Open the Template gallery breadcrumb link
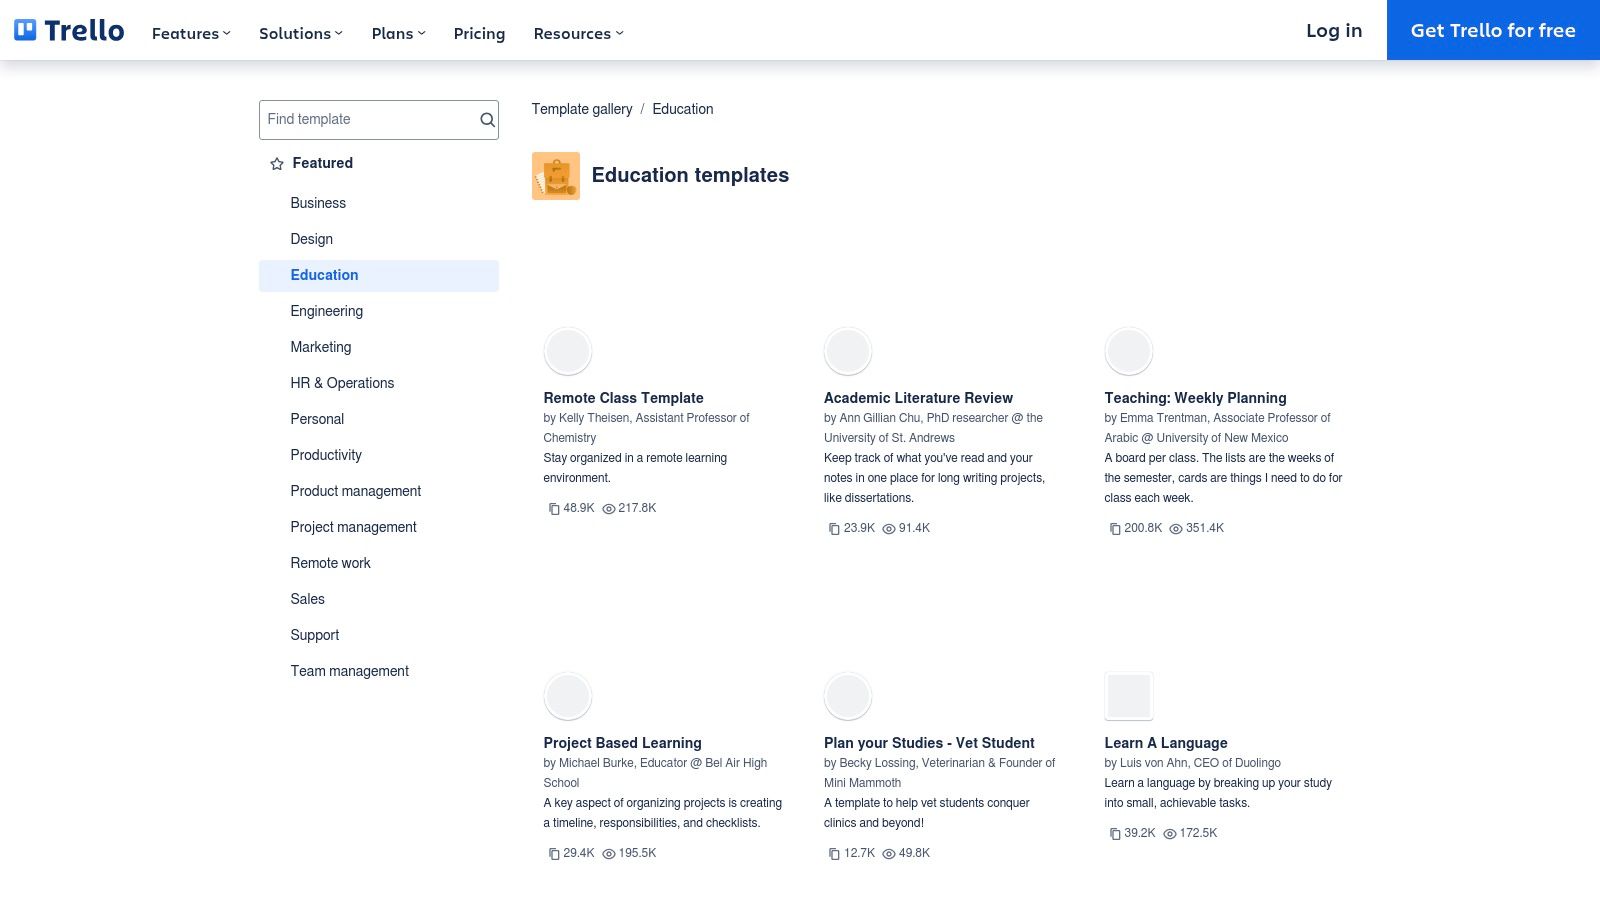1600x900 pixels. click(x=582, y=109)
